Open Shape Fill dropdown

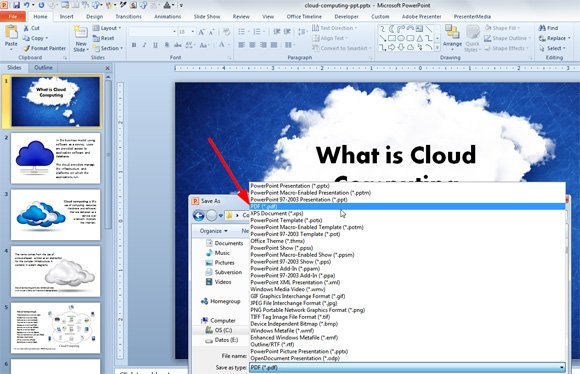pos(502,28)
